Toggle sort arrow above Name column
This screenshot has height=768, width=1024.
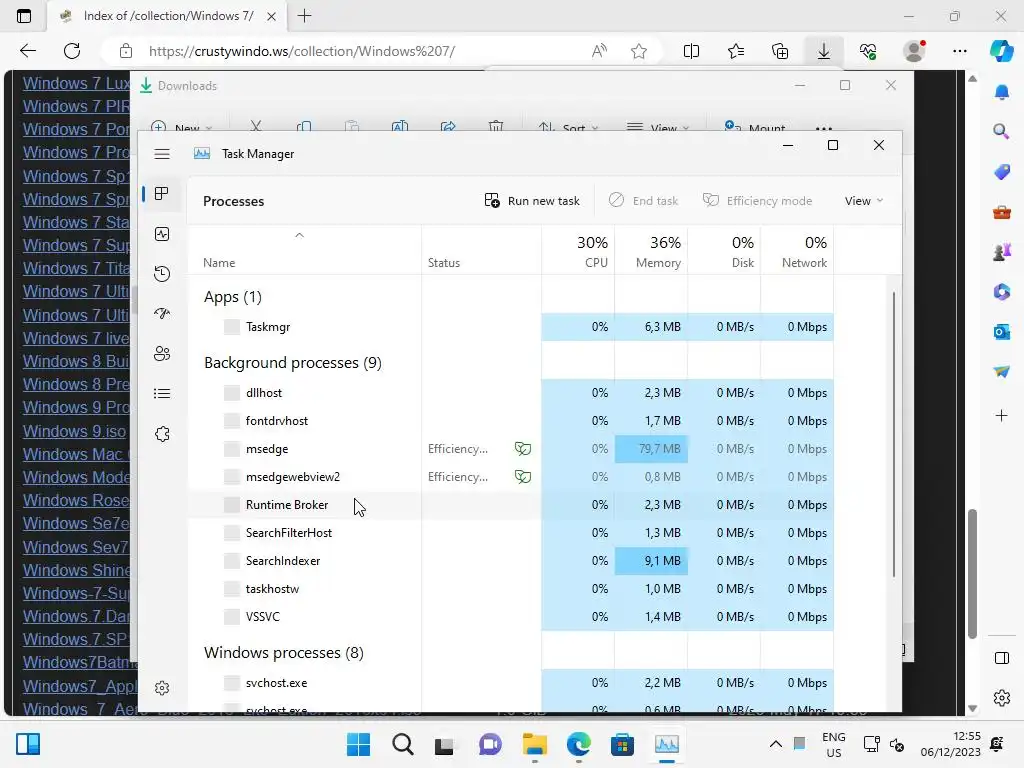click(299, 235)
